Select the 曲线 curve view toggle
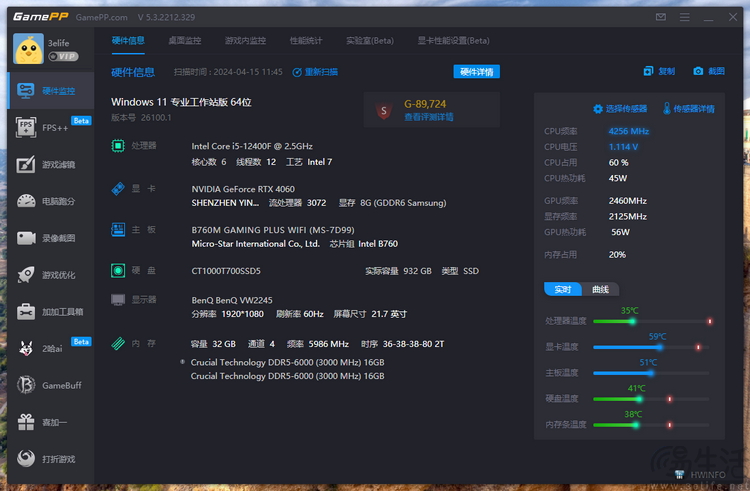Viewport: 750px width, 491px height. pyautogui.click(x=600, y=289)
